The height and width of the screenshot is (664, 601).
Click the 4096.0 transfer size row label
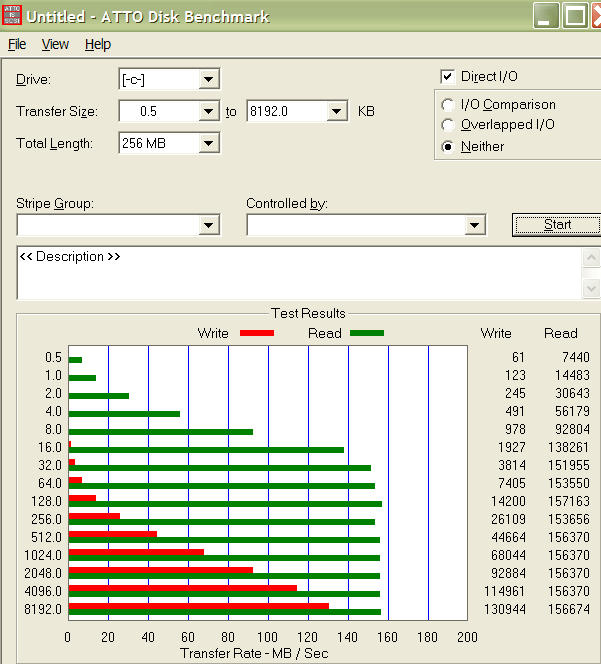point(43,591)
